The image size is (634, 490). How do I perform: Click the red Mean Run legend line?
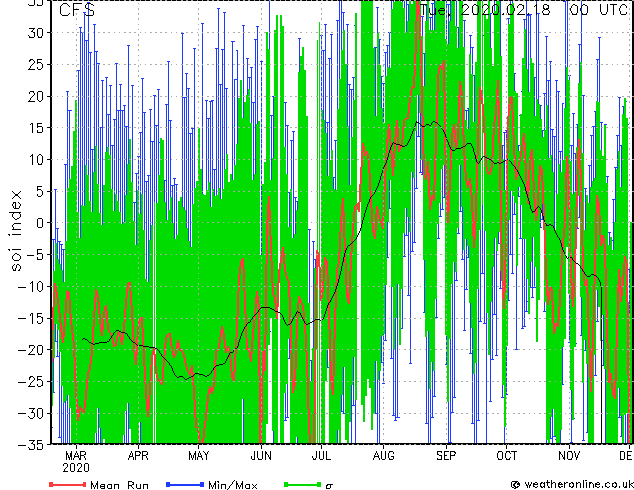coord(68,484)
